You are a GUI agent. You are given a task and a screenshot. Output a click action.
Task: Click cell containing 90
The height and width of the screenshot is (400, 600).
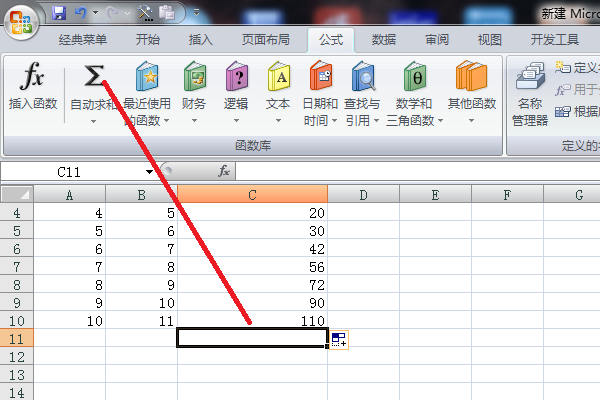pos(253,302)
